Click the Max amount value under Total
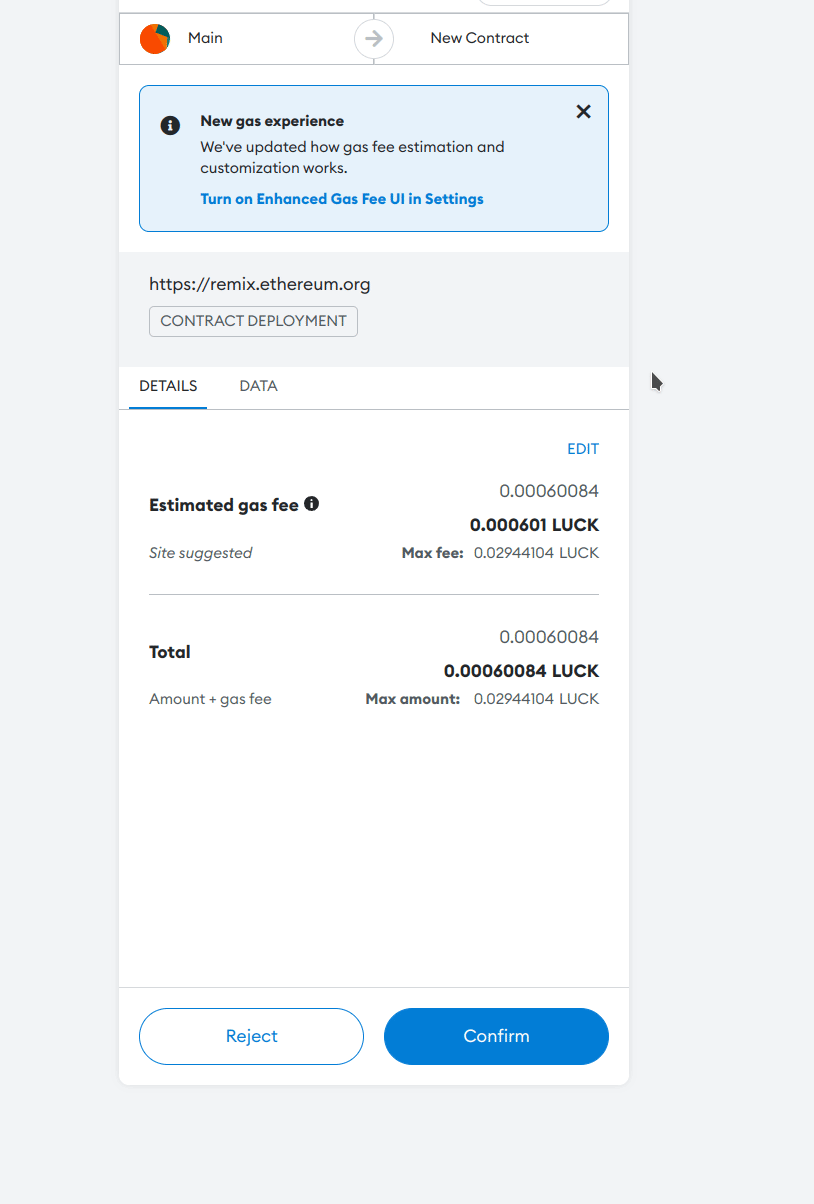 pyautogui.click(x=536, y=699)
